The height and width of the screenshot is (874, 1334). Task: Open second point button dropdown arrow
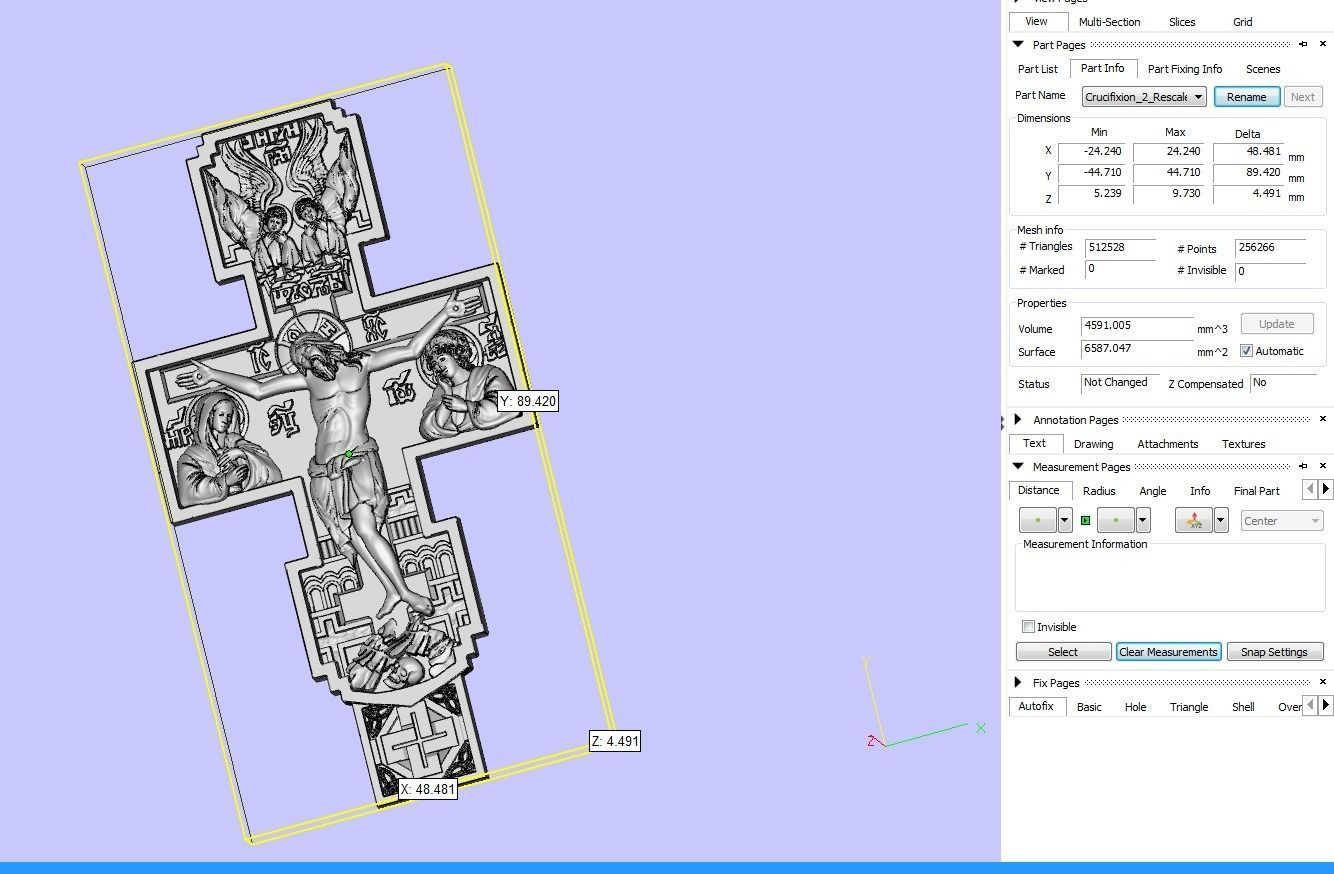(x=1143, y=520)
